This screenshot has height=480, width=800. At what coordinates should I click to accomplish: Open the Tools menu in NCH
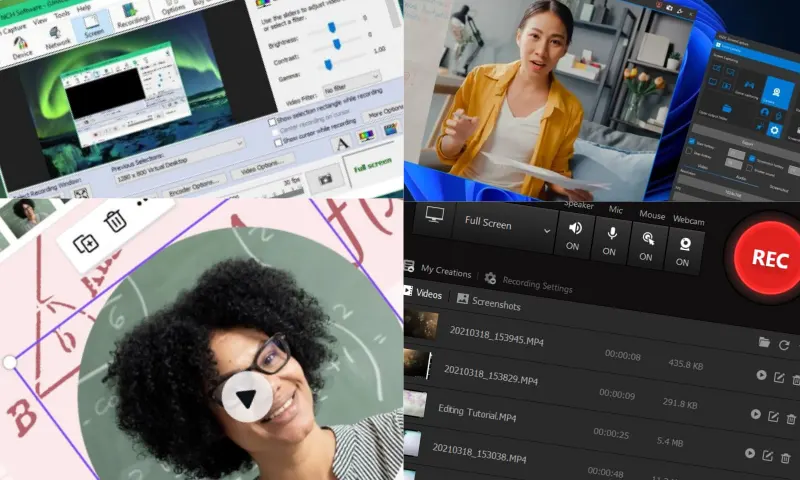(62, 15)
